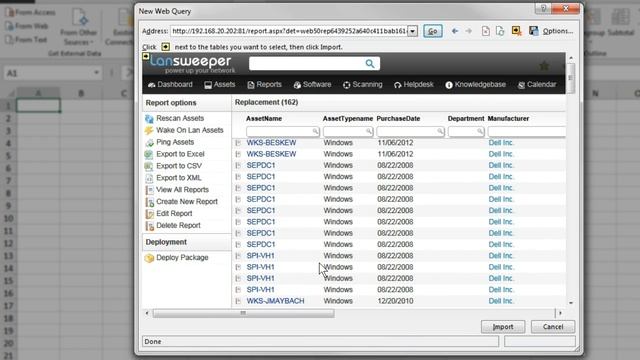This screenshot has height=360, width=640.
Task: Sort by the Manufacturer column header
Action: [508, 119]
